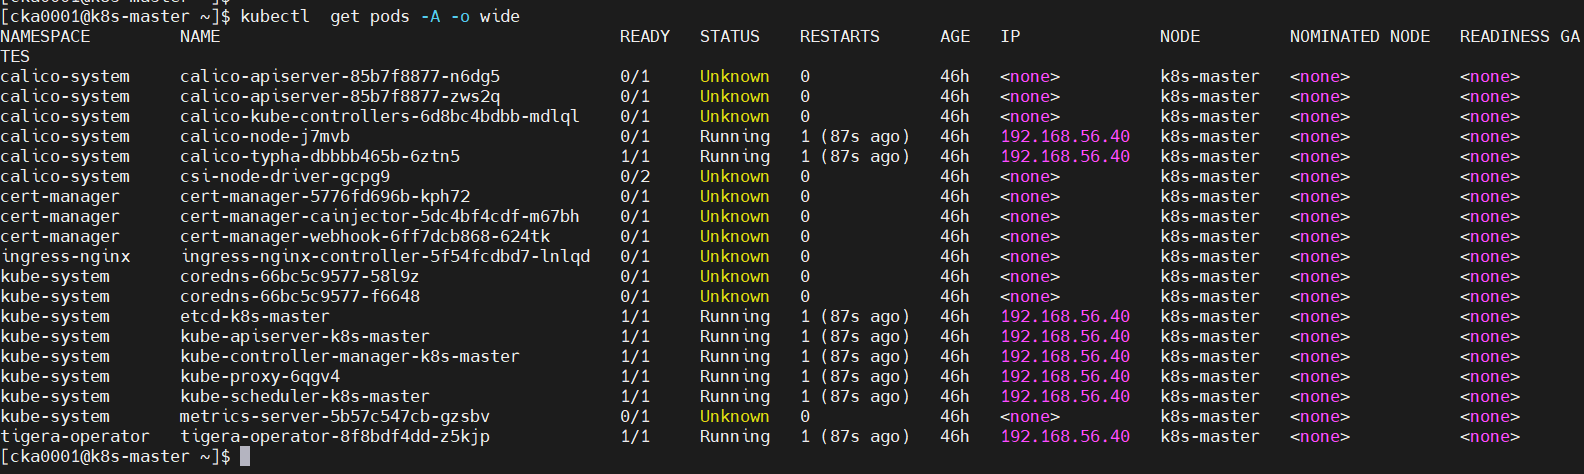Click the kubectl get pods command text
The width and height of the screenshot is (1584, 474).
coord(380,16)
